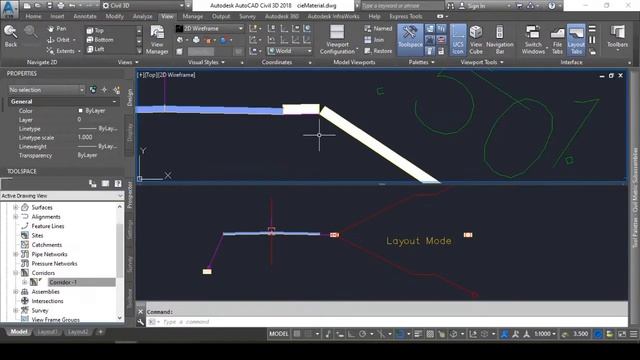Click the Color ByLayer swatch
The image size is (640, 360).
(x=80, y=111)
